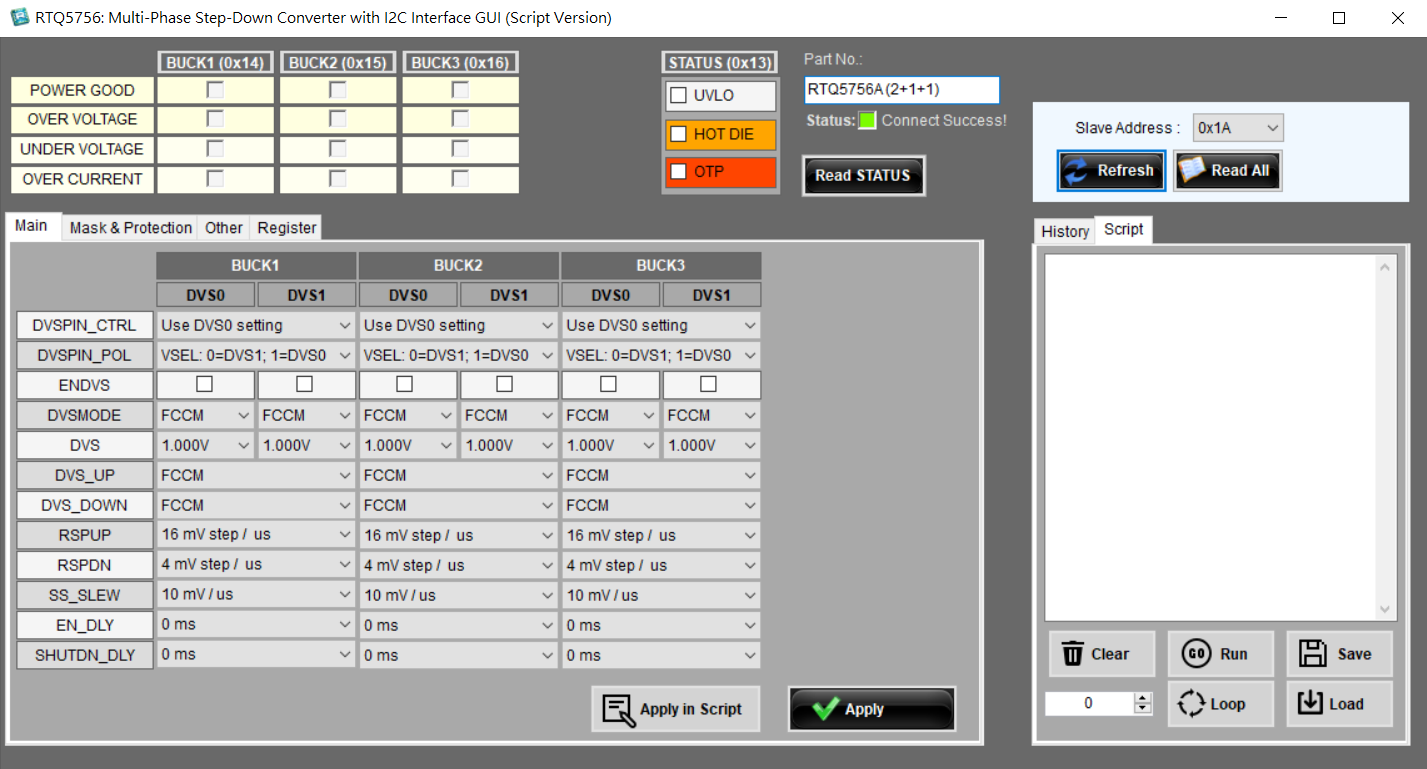Check ENDVS for BUCK2 DVS1
The height and width of the screenshot is (769, 1427).
tap(505, 384)
